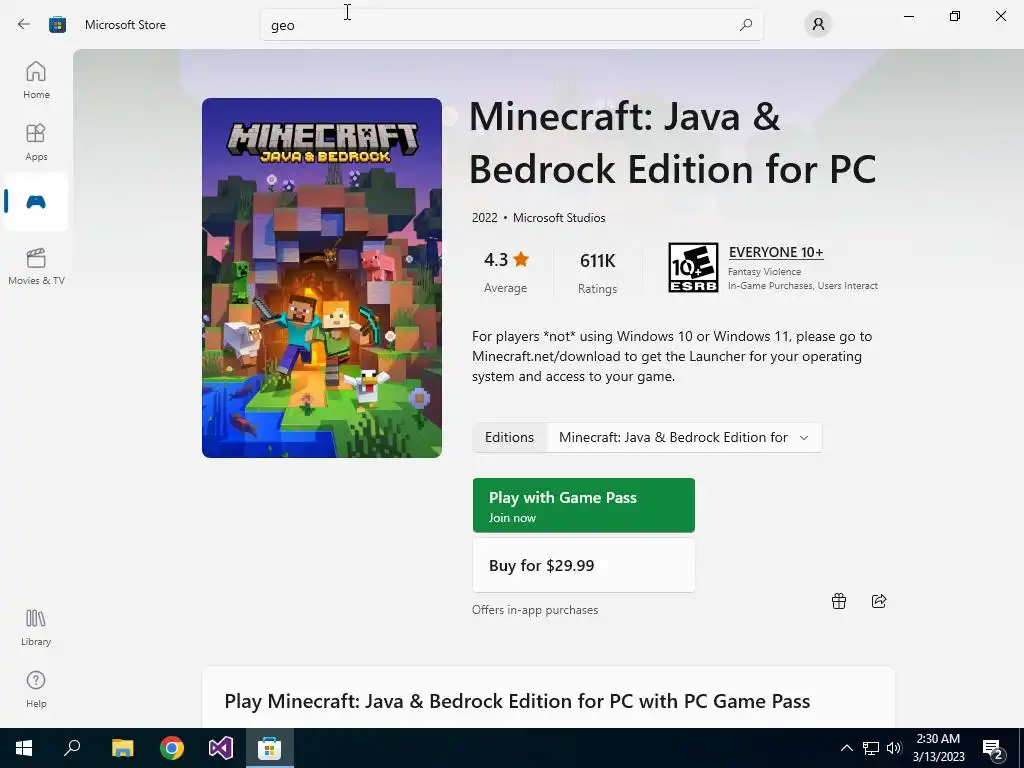Screen dimensions: 1024x768
Task: Go back using the back arrow
Action: click(x=24, y=25)
